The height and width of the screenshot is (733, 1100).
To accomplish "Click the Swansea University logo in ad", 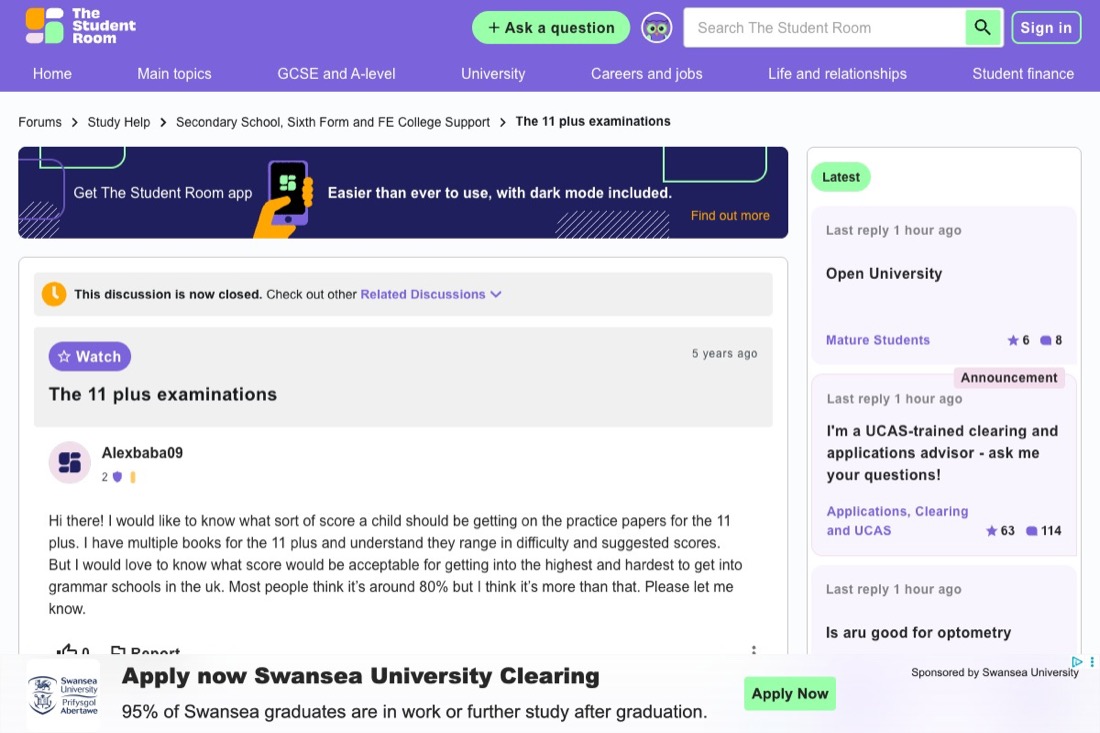I will [x=63, y=694].
